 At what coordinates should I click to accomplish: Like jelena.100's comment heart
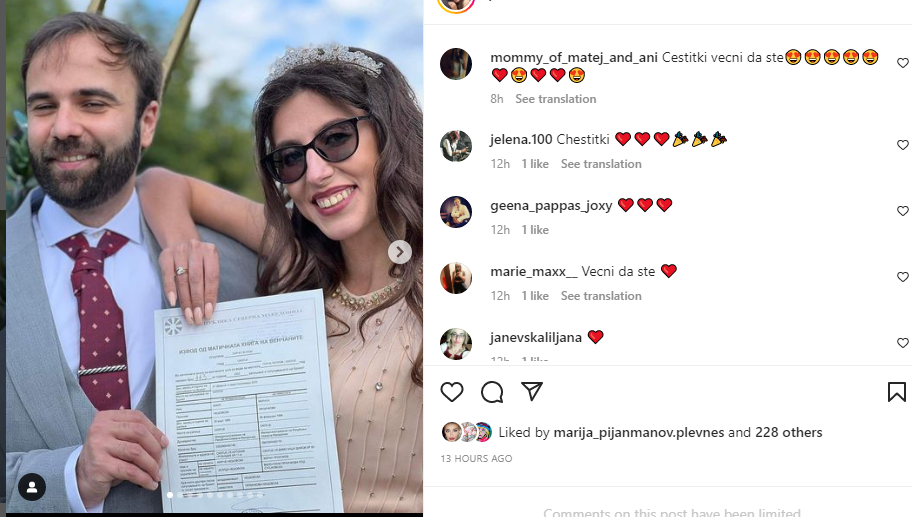tap(903, 145)
